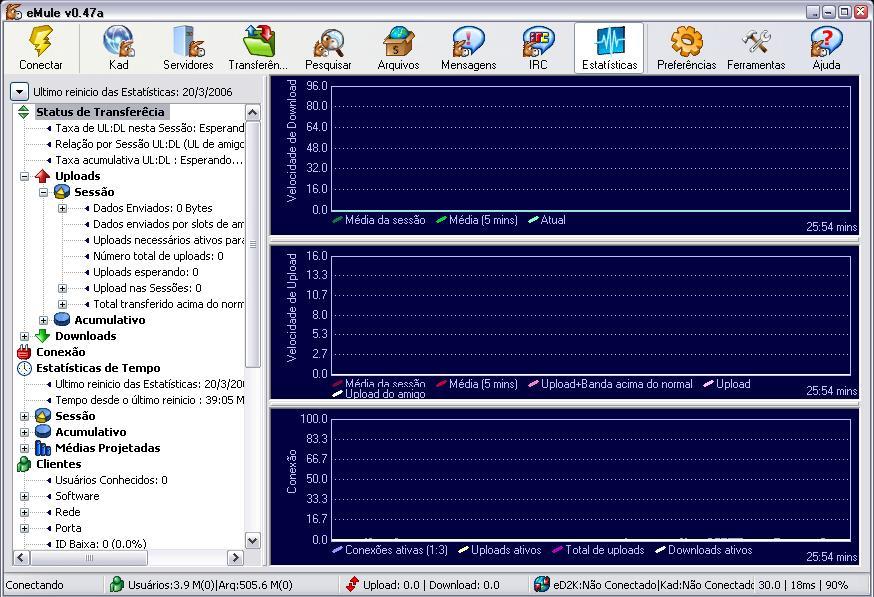Expand the Médias Projetadas node
874x597 pixels.
(25, 449)
